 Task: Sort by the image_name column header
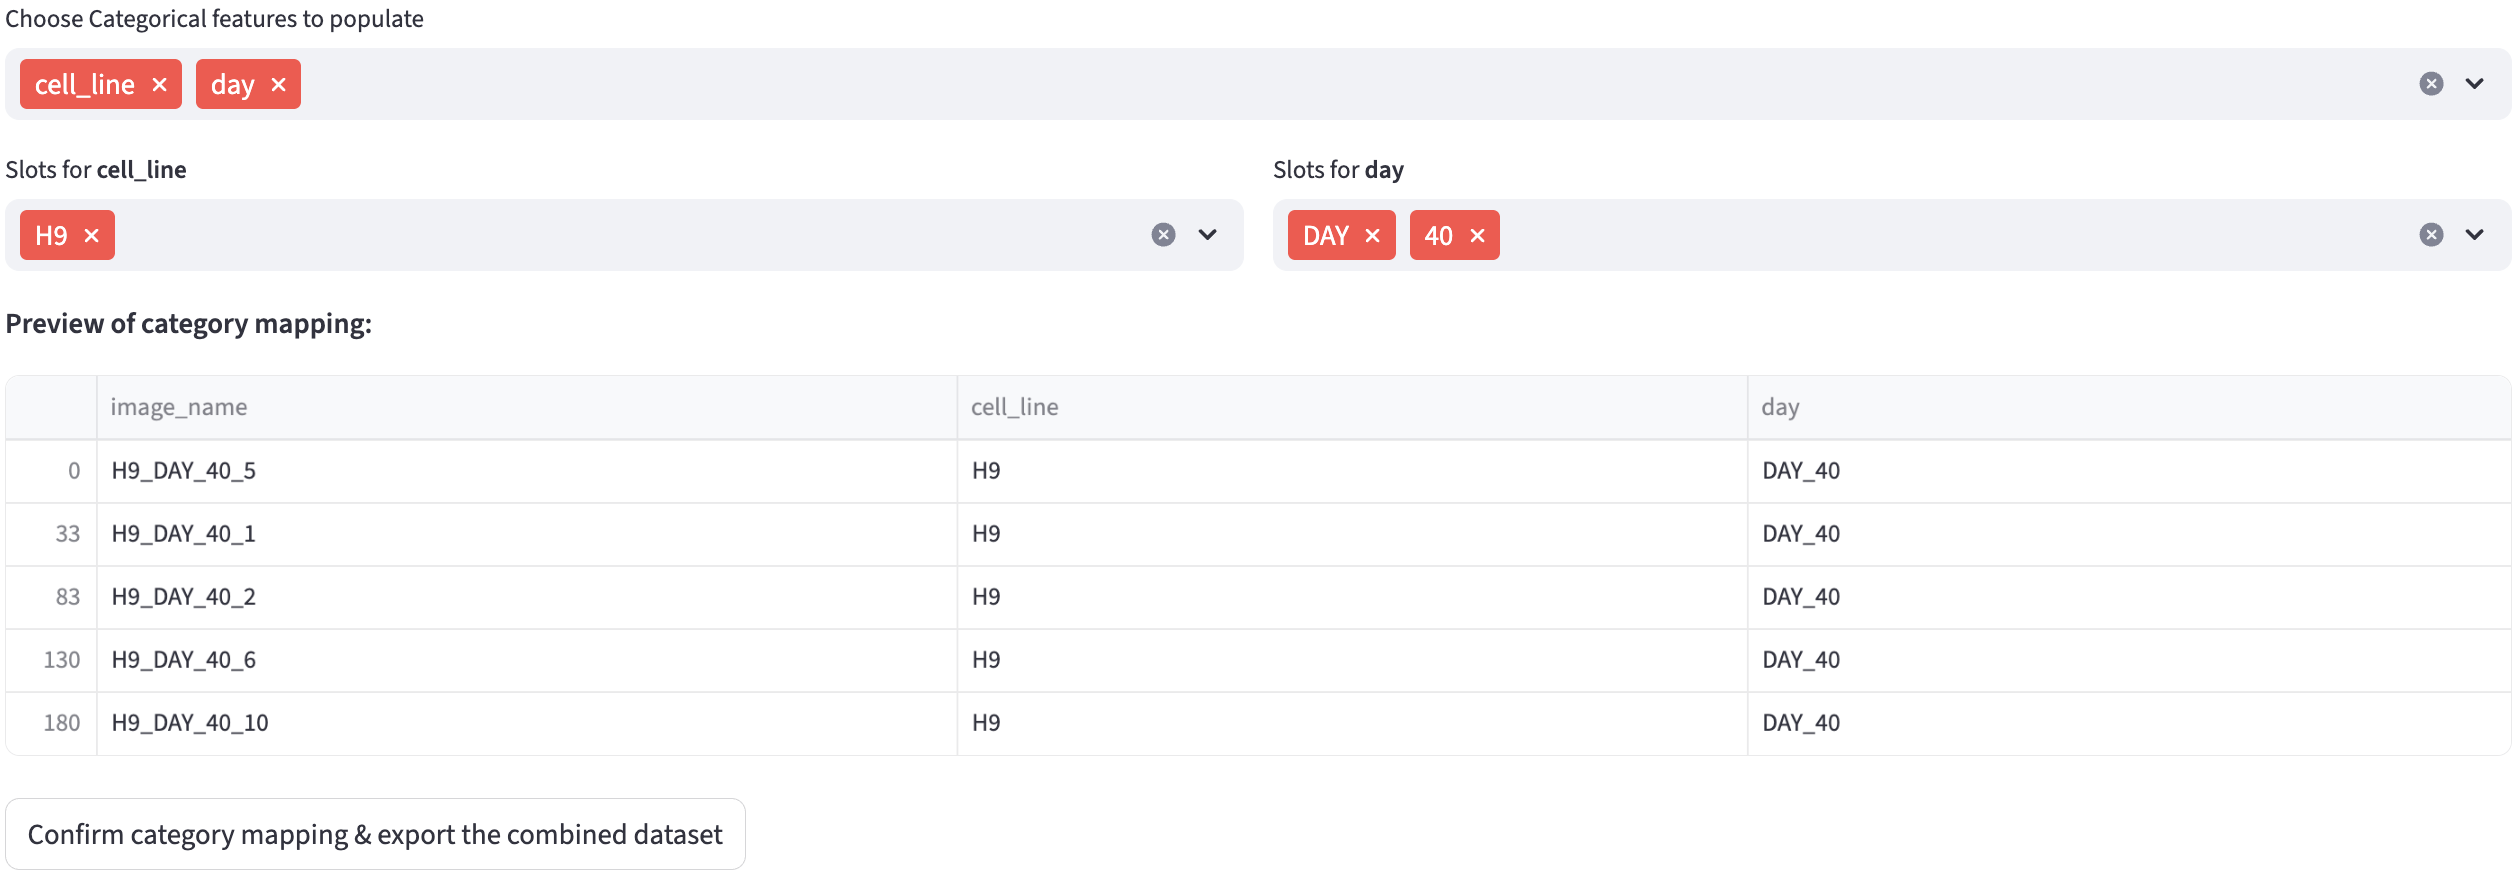(x=179, y=407)
